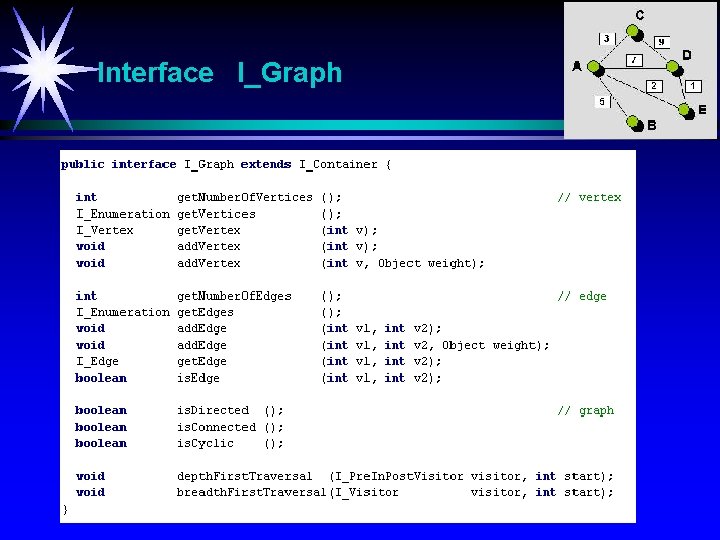Click the "boolean" keyword before isCyclic
This screenshot has height=540, width=720.
click(x=101, y=444)
